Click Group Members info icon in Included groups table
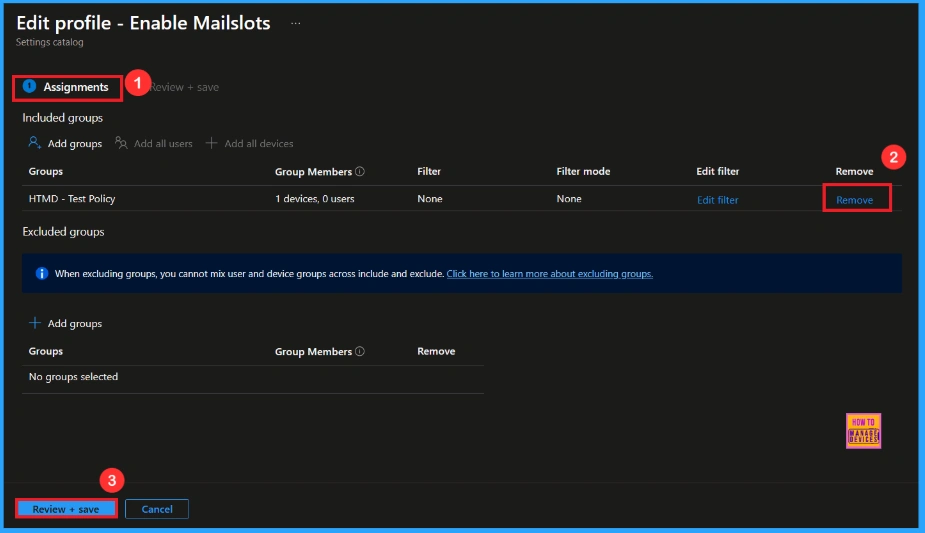This screenshot has height=533, width=925. coord(360,172)
